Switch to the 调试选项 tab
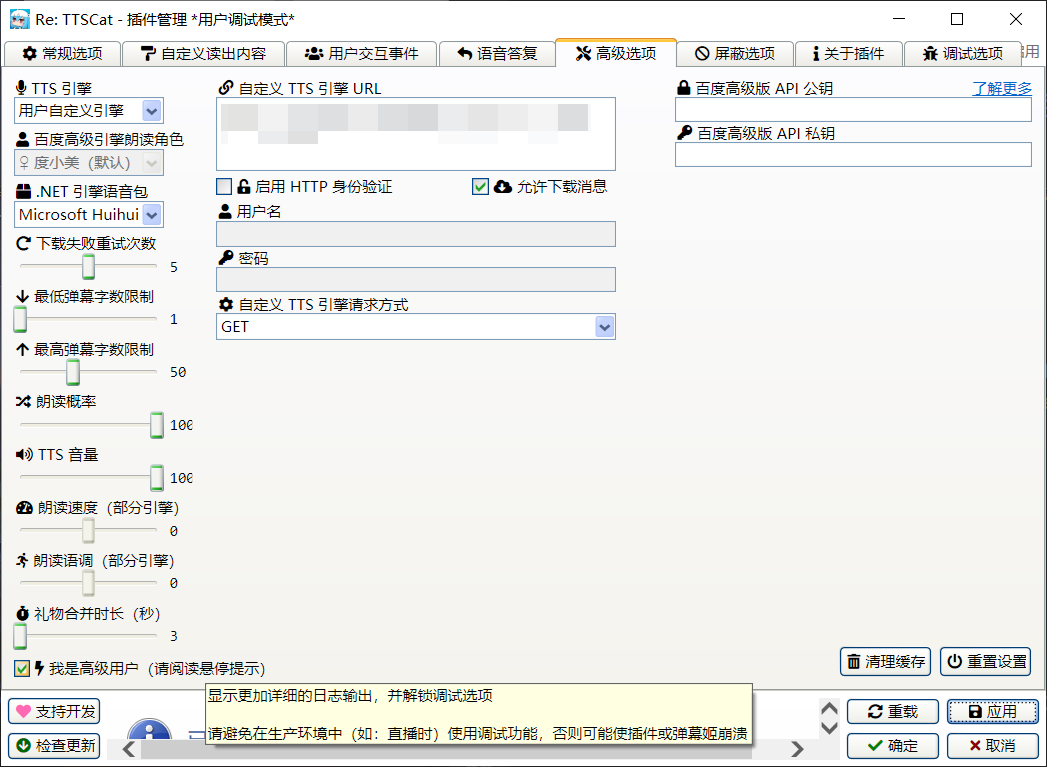 coord(963,53)
